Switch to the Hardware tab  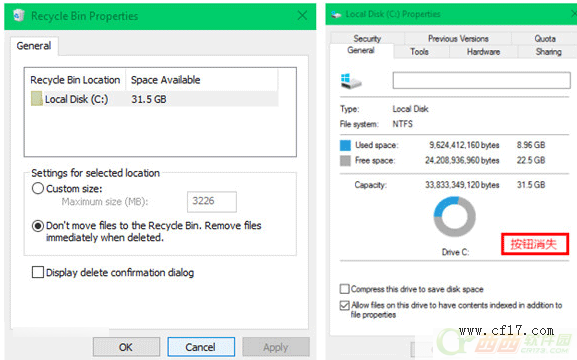pos(483,52)
